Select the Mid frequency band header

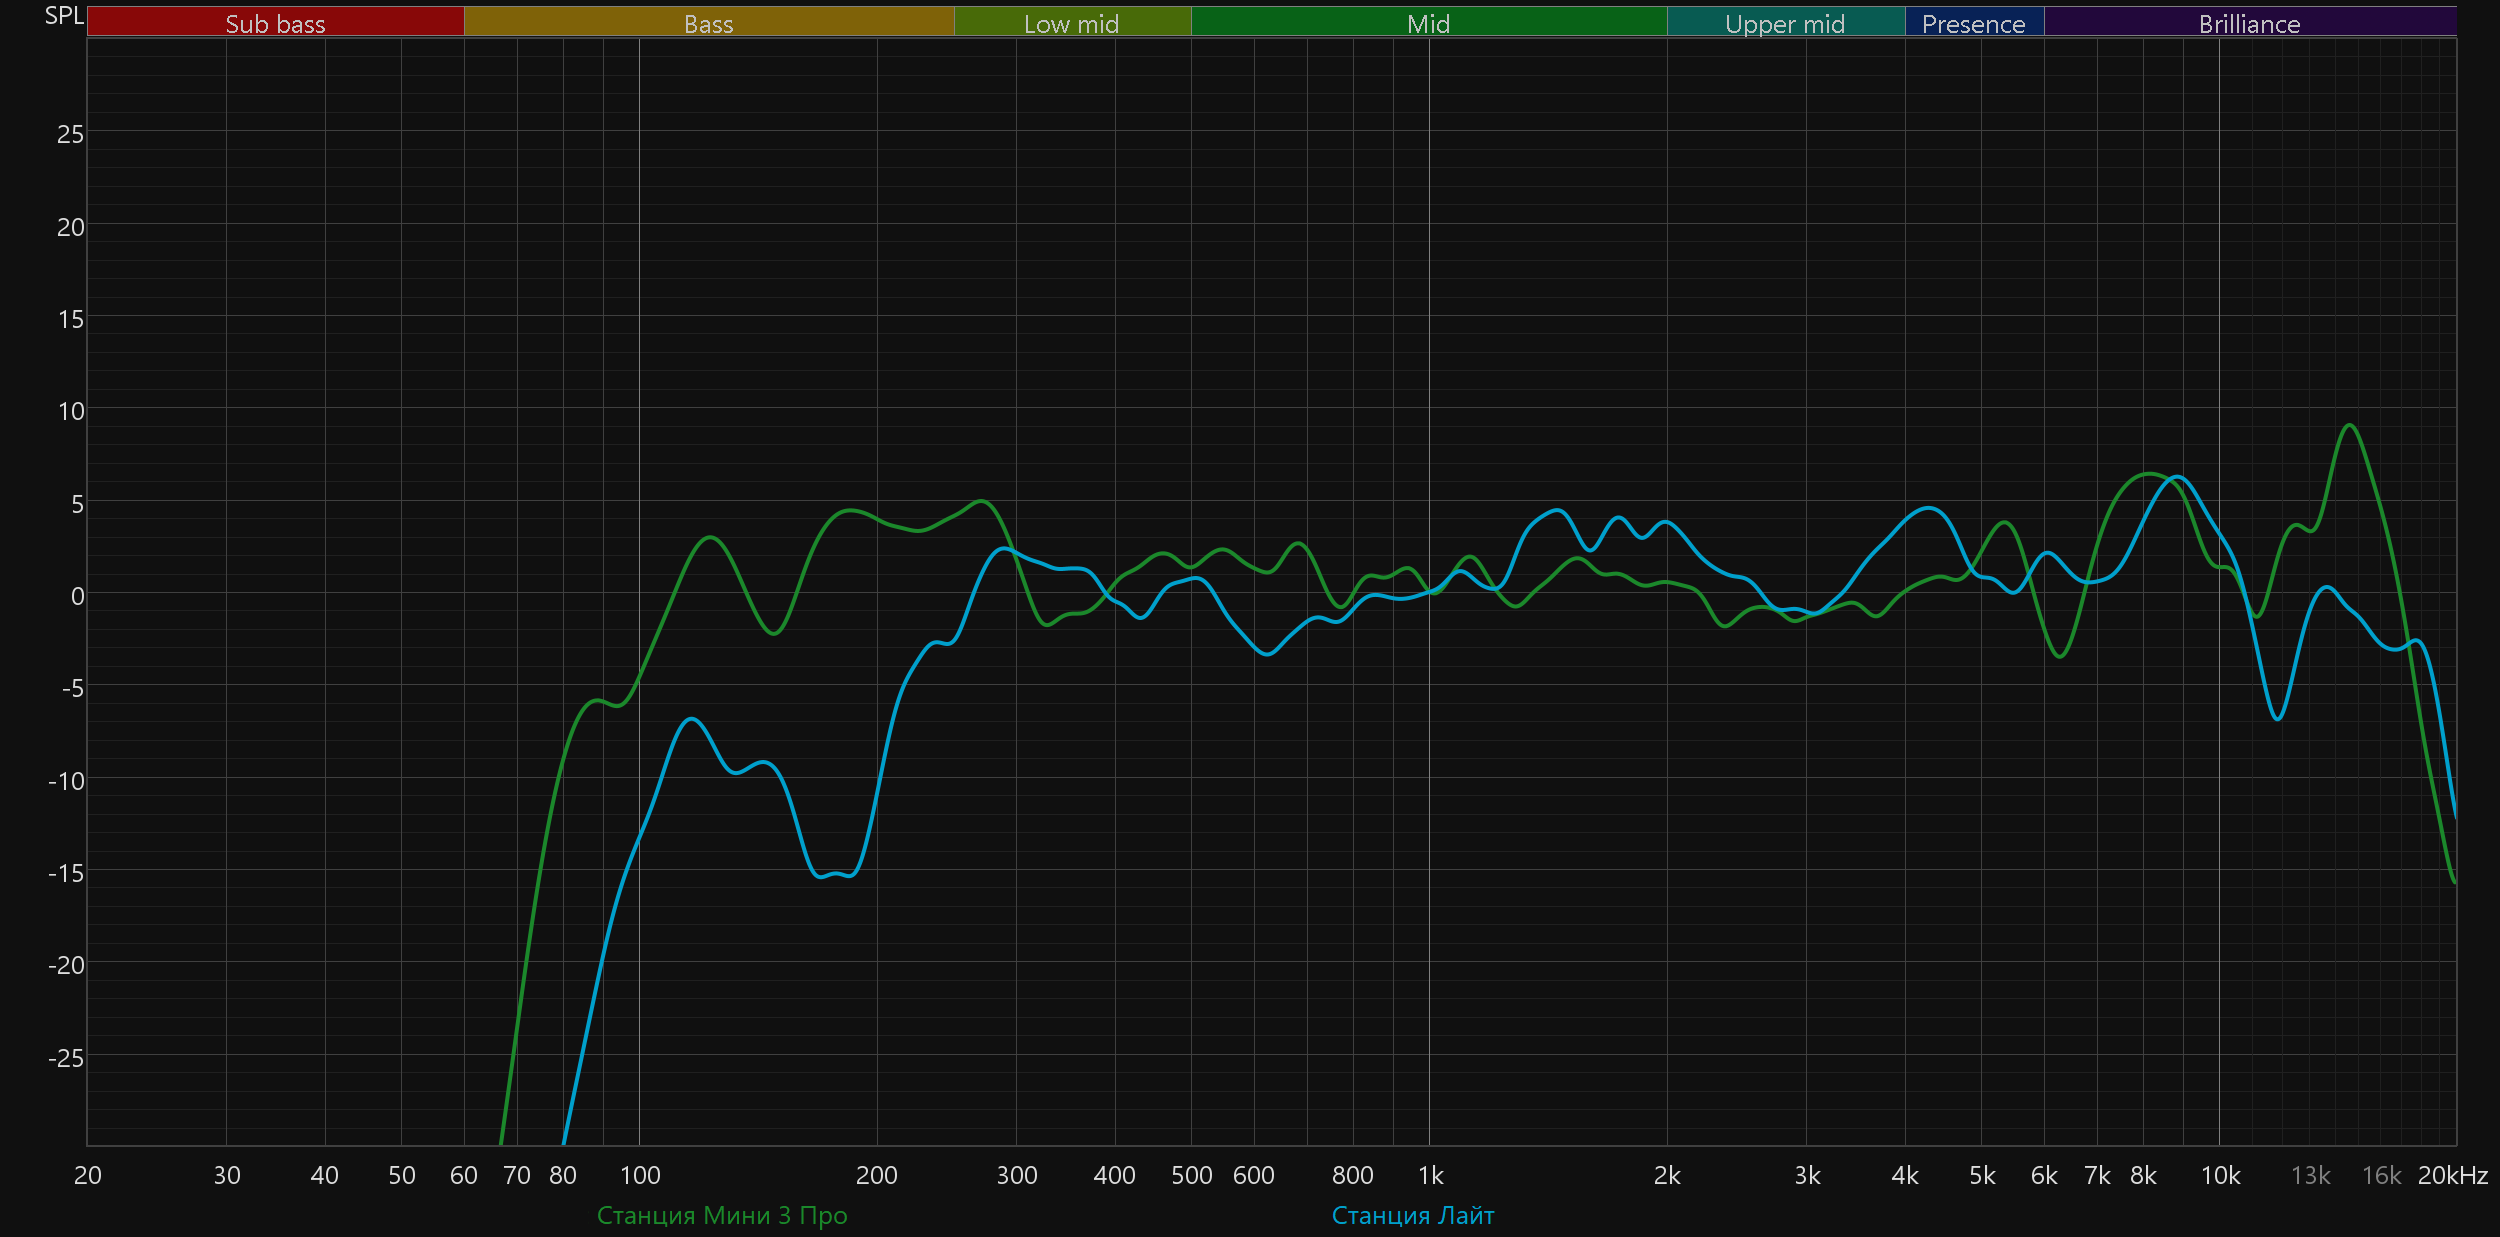[x=1428, y=23]
